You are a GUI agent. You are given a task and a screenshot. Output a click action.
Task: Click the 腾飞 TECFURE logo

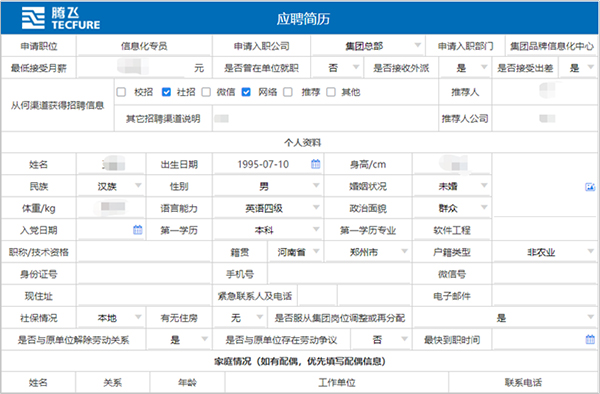61,18
